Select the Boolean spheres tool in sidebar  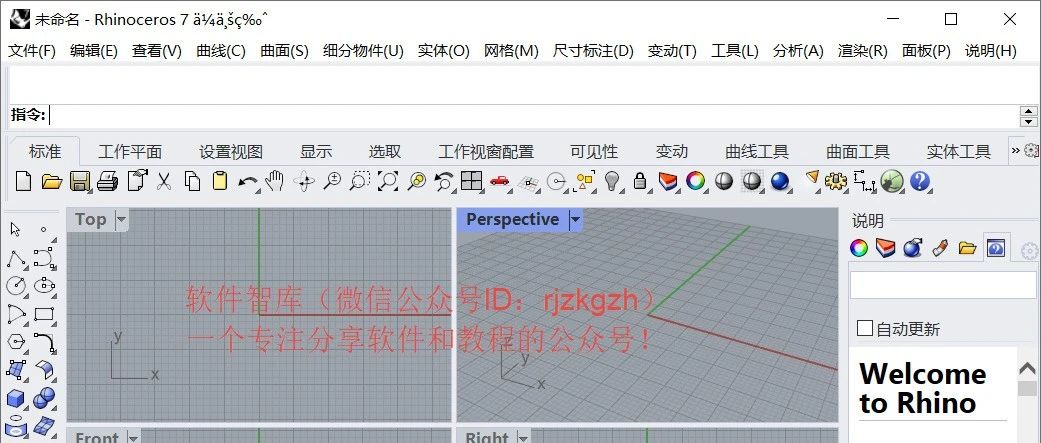[44, 399]
